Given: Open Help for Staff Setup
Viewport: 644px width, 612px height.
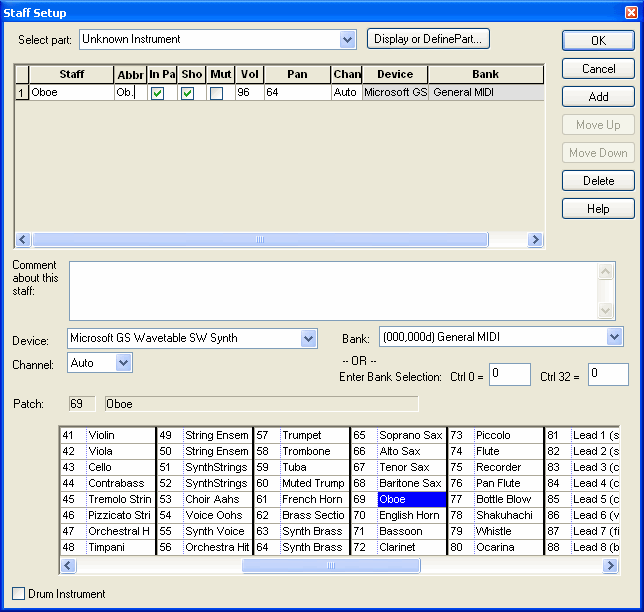Looking at the screenshot, I should point(597,209).
